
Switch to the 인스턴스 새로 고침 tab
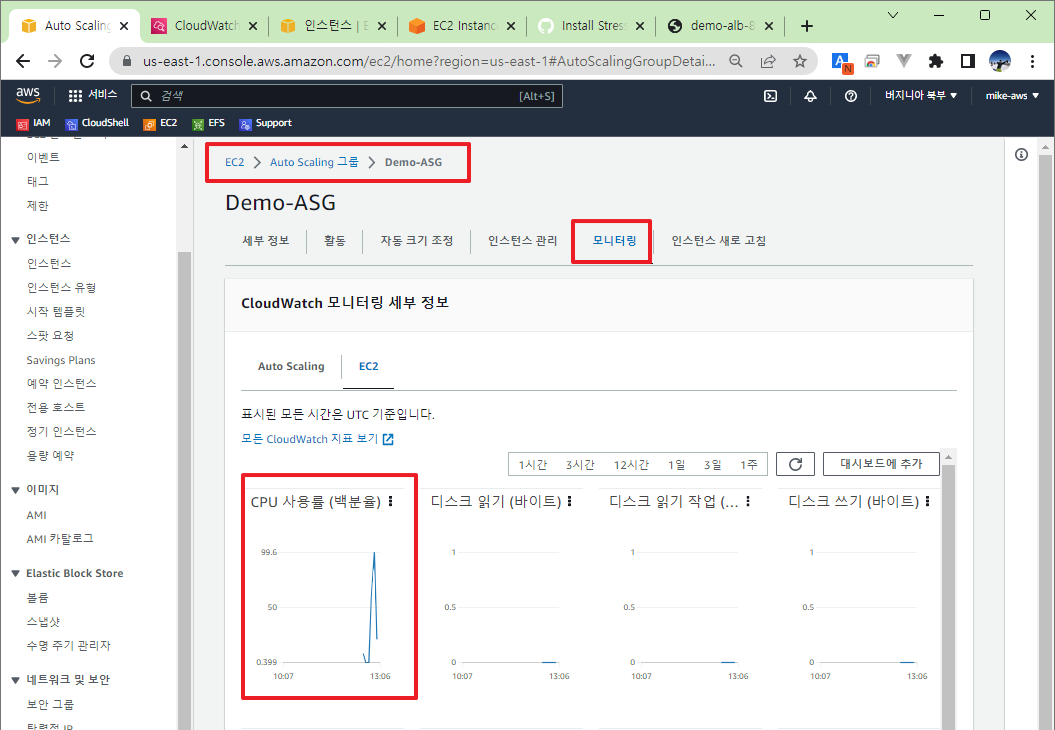pyautogui.click(x=719, y=241)
